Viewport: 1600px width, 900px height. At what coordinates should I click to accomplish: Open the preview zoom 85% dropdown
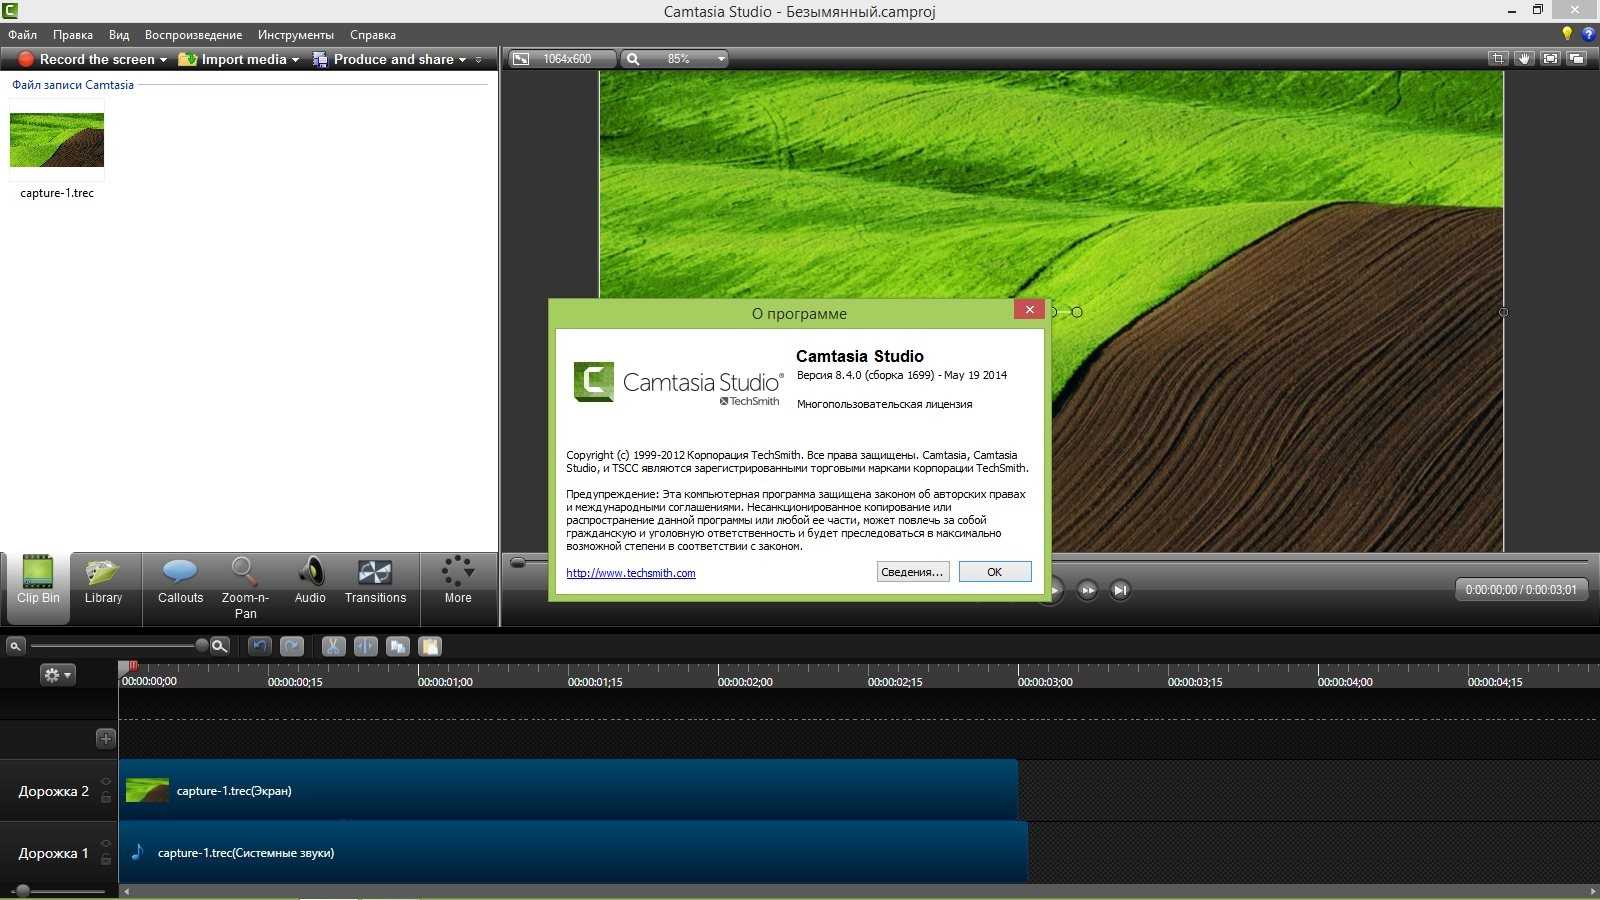point(721,59)
